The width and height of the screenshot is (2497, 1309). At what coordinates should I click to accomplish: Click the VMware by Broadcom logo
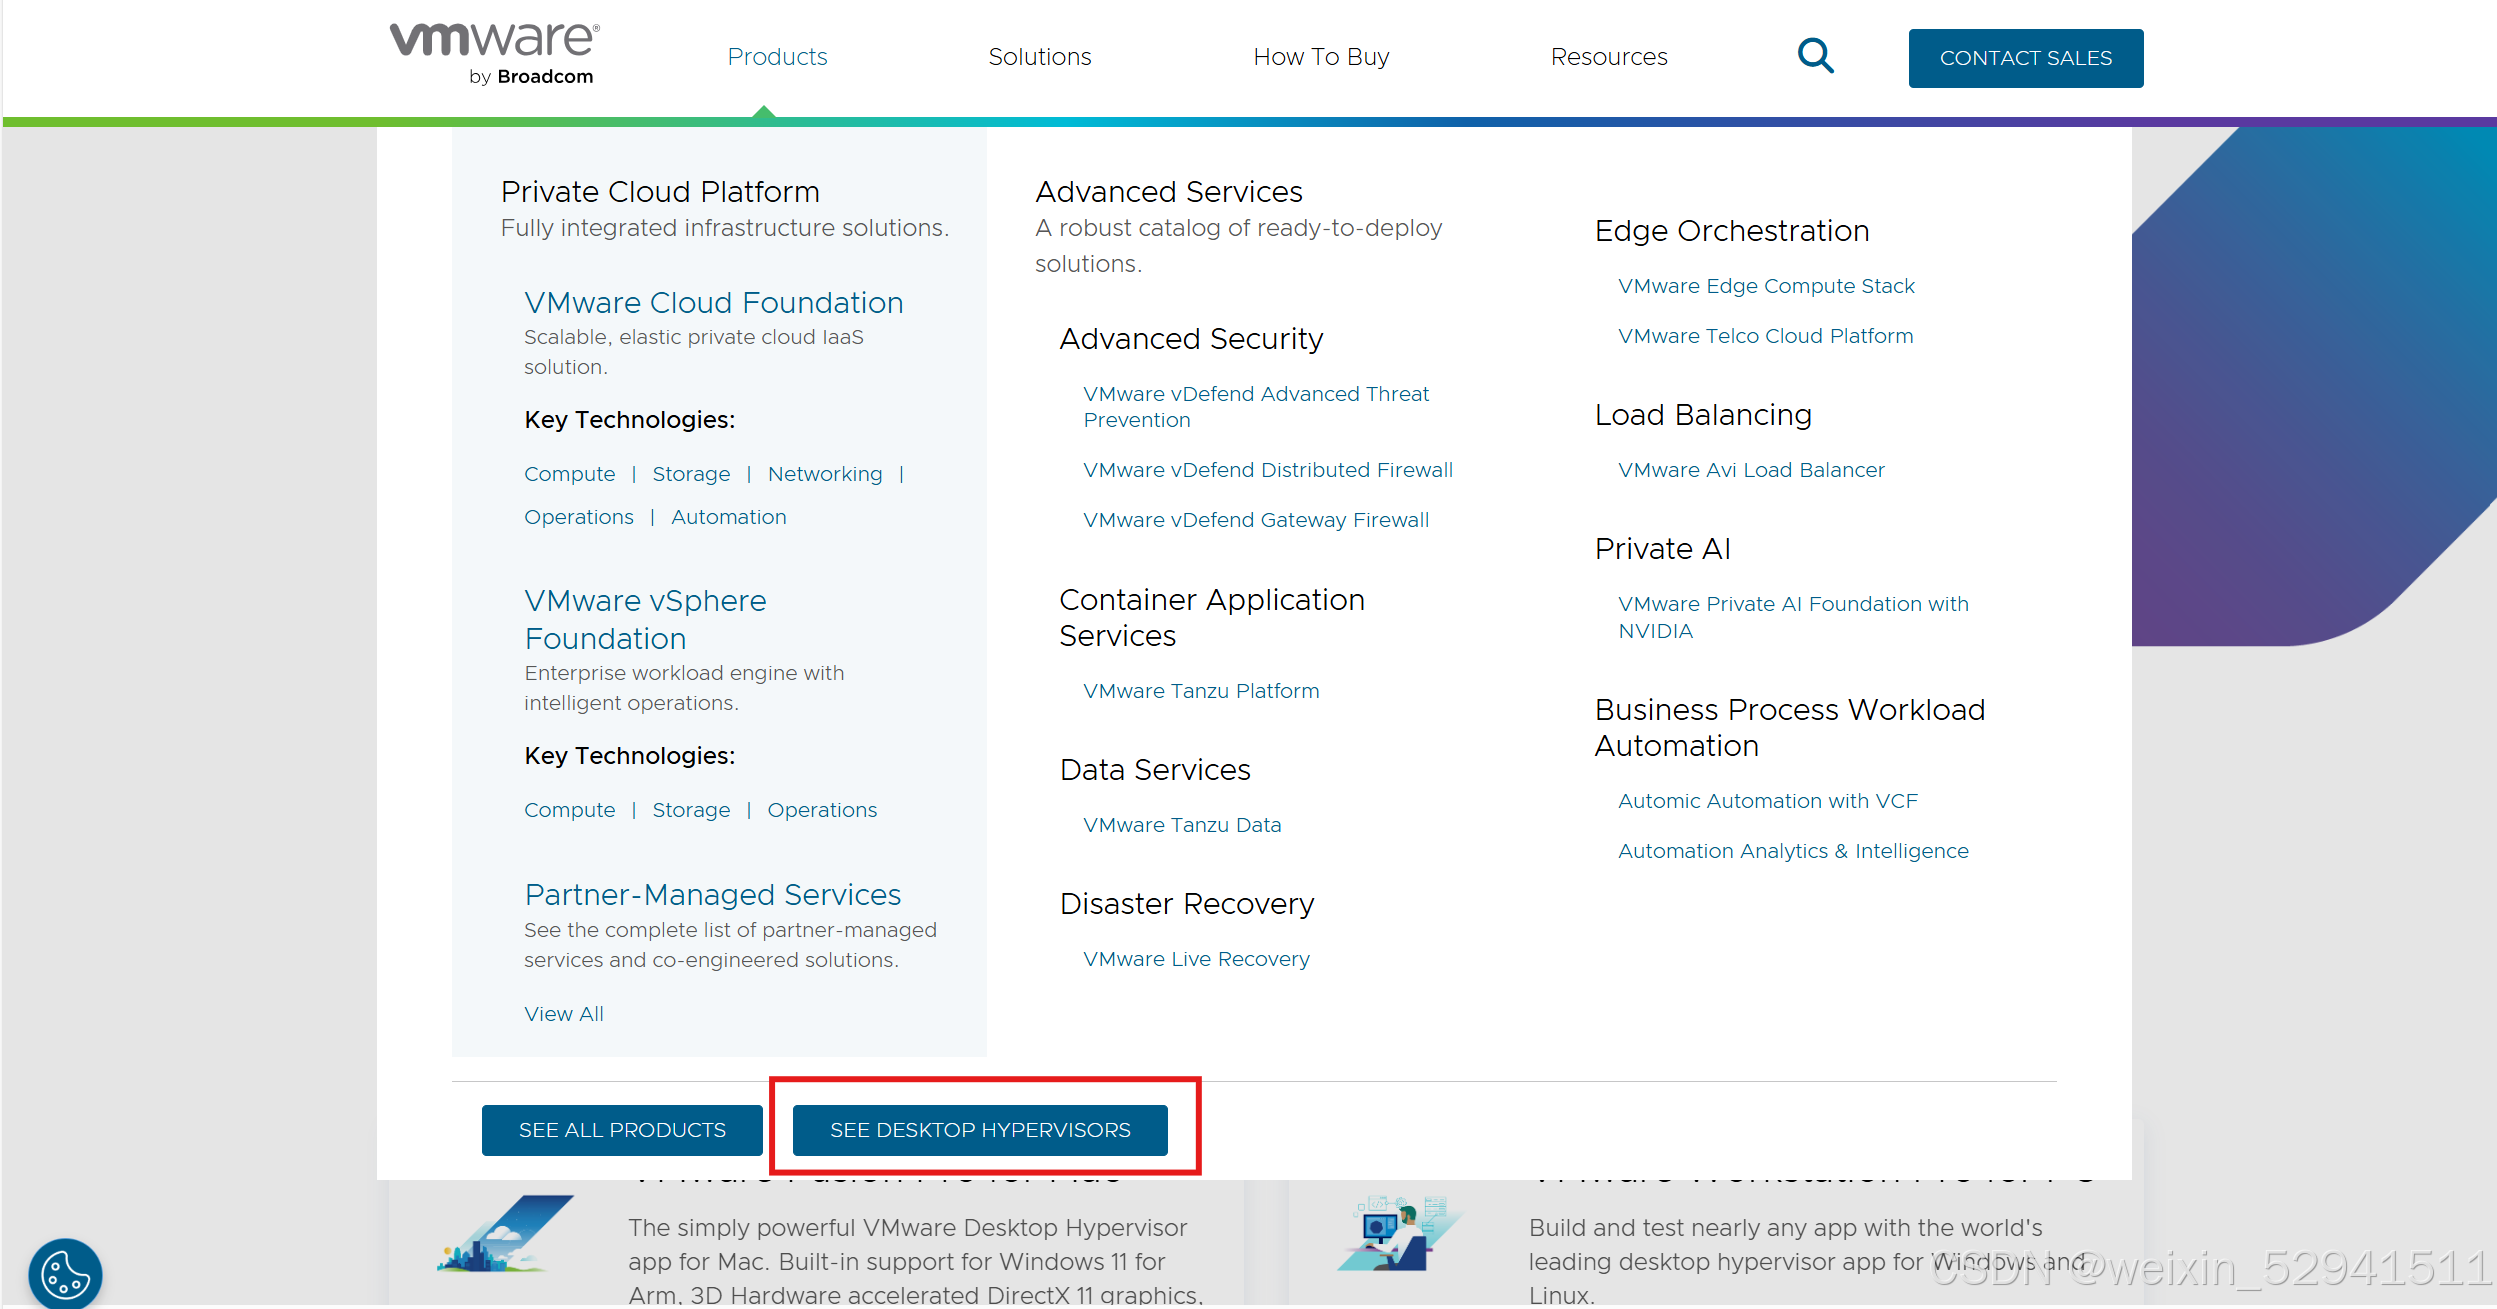click(495, 54)
